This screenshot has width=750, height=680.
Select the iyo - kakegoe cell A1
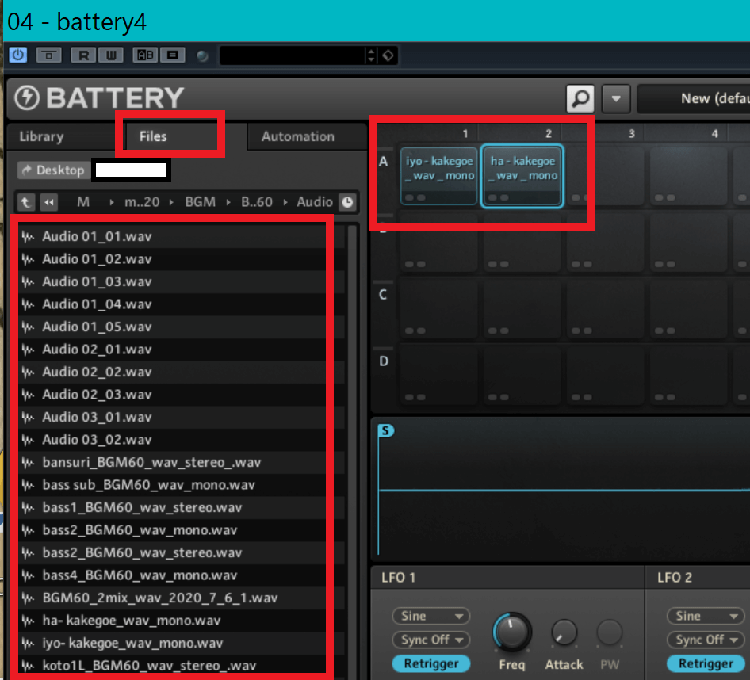(439, 175)
